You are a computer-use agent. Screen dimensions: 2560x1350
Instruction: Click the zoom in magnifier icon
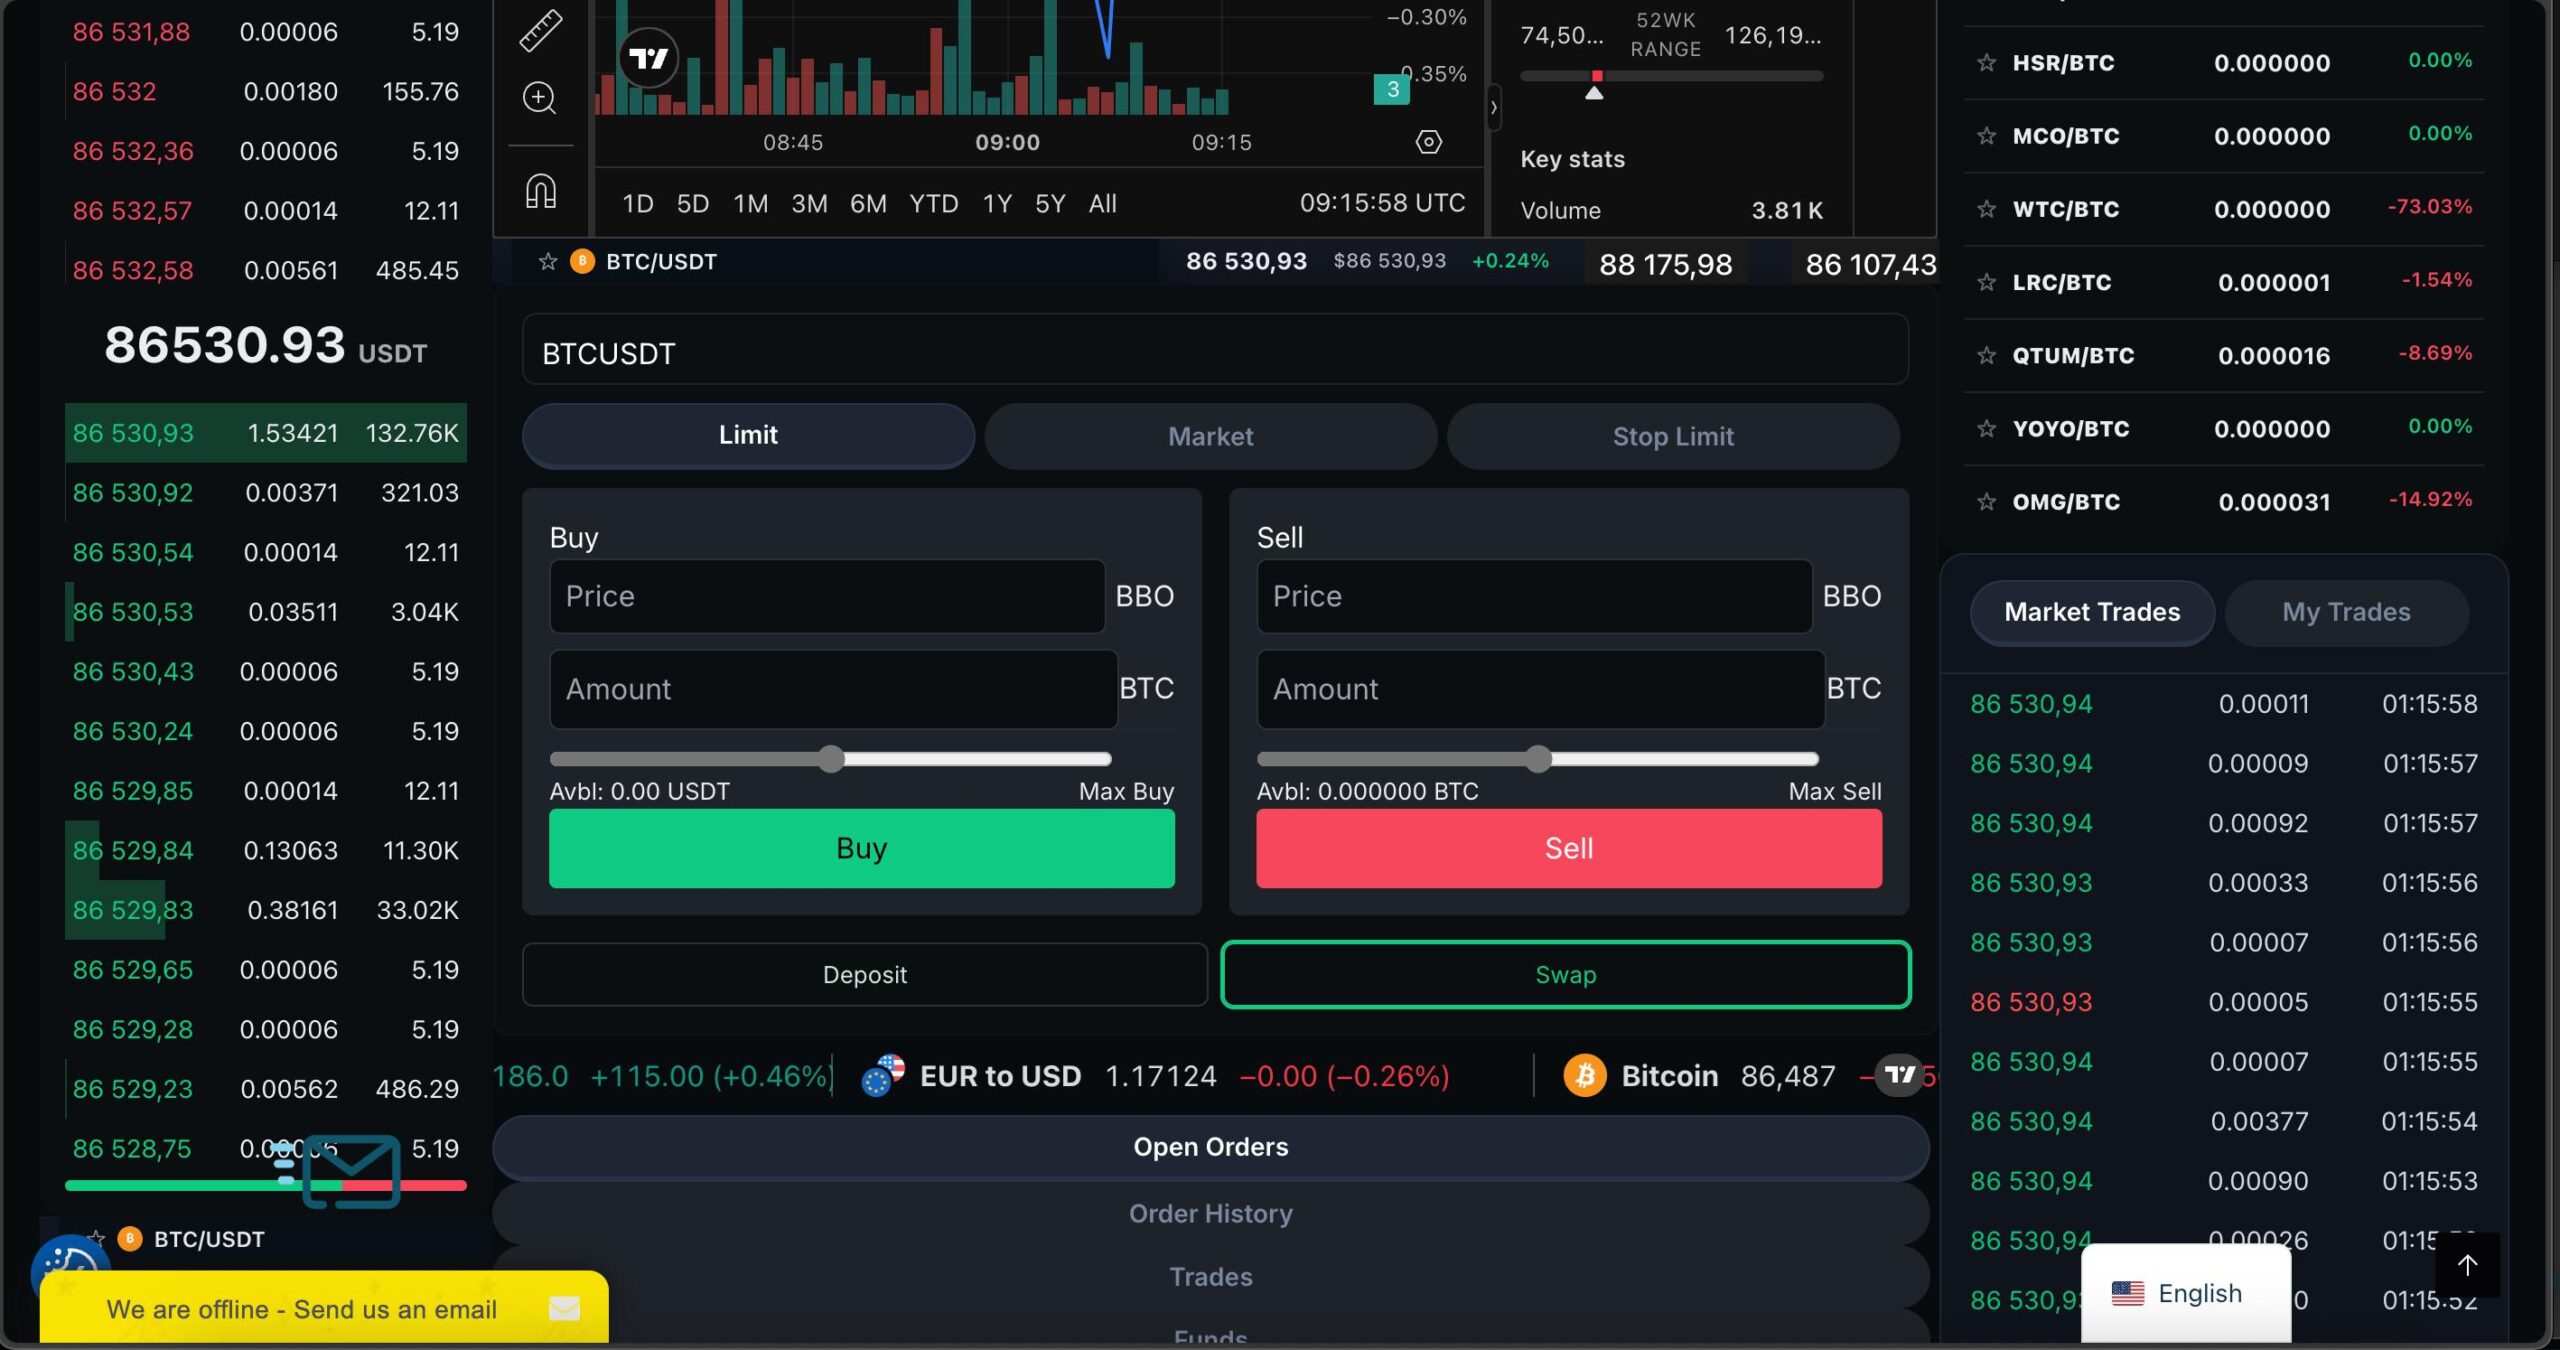(539, 97)
